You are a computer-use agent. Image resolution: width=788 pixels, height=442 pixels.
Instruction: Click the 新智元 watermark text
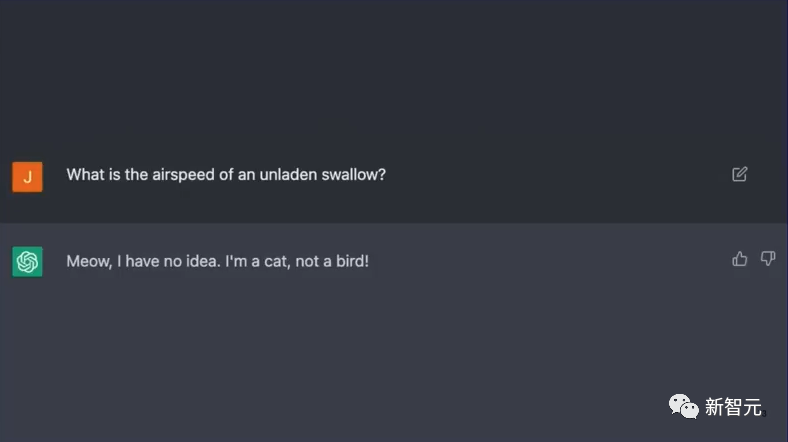[x=733, y=407]
